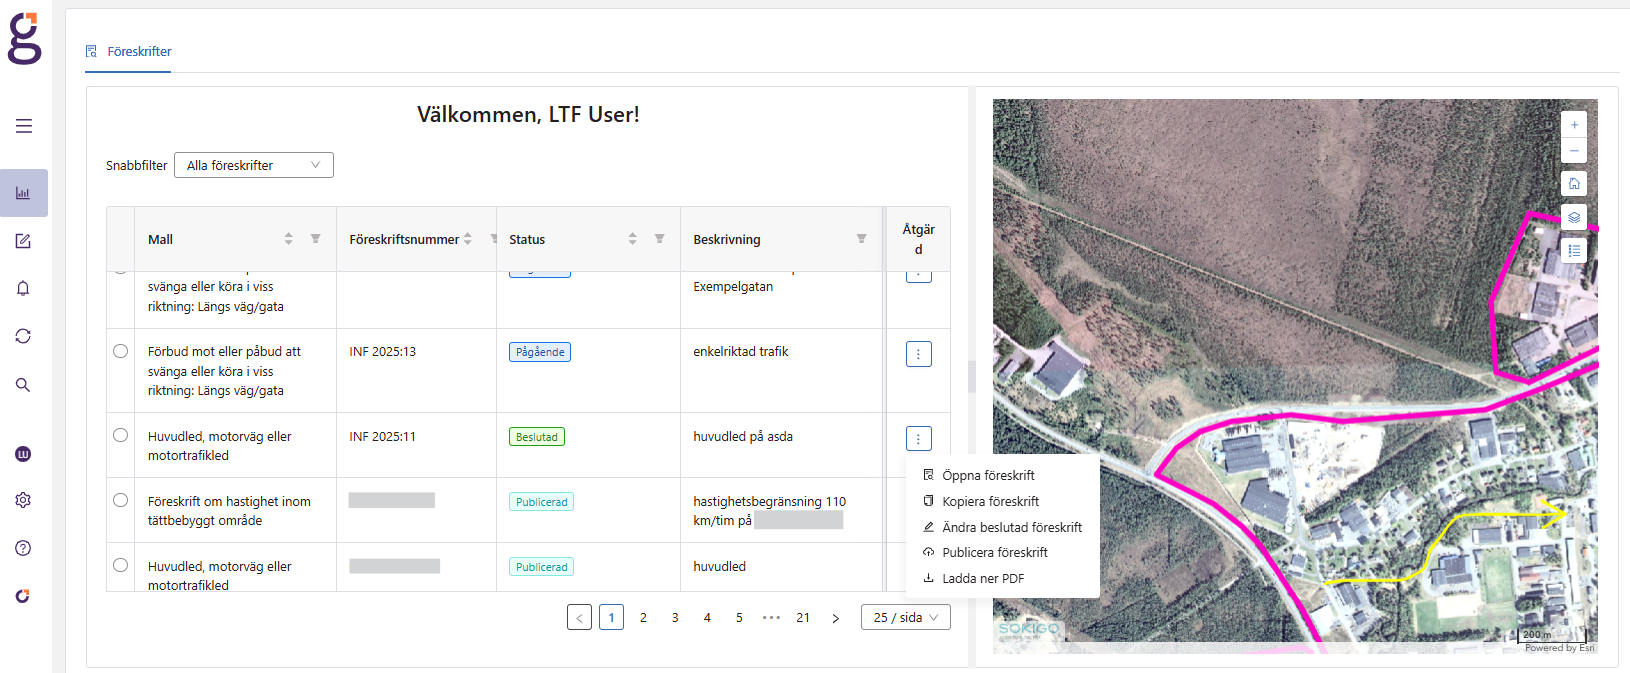Zoom in on the map
This screenshot has width=1630, height=673.
pyautogui.click(x=1573, y=125)
